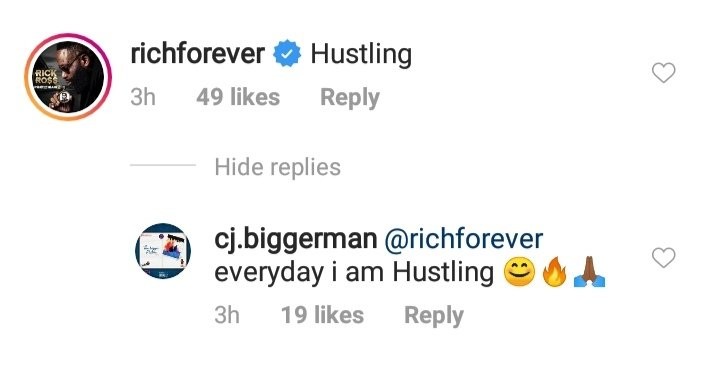The width and height of the screenshot is (720, 366).
Task: Tap the 'everyday i am Hustling' comment text
Action: point(354,273)
